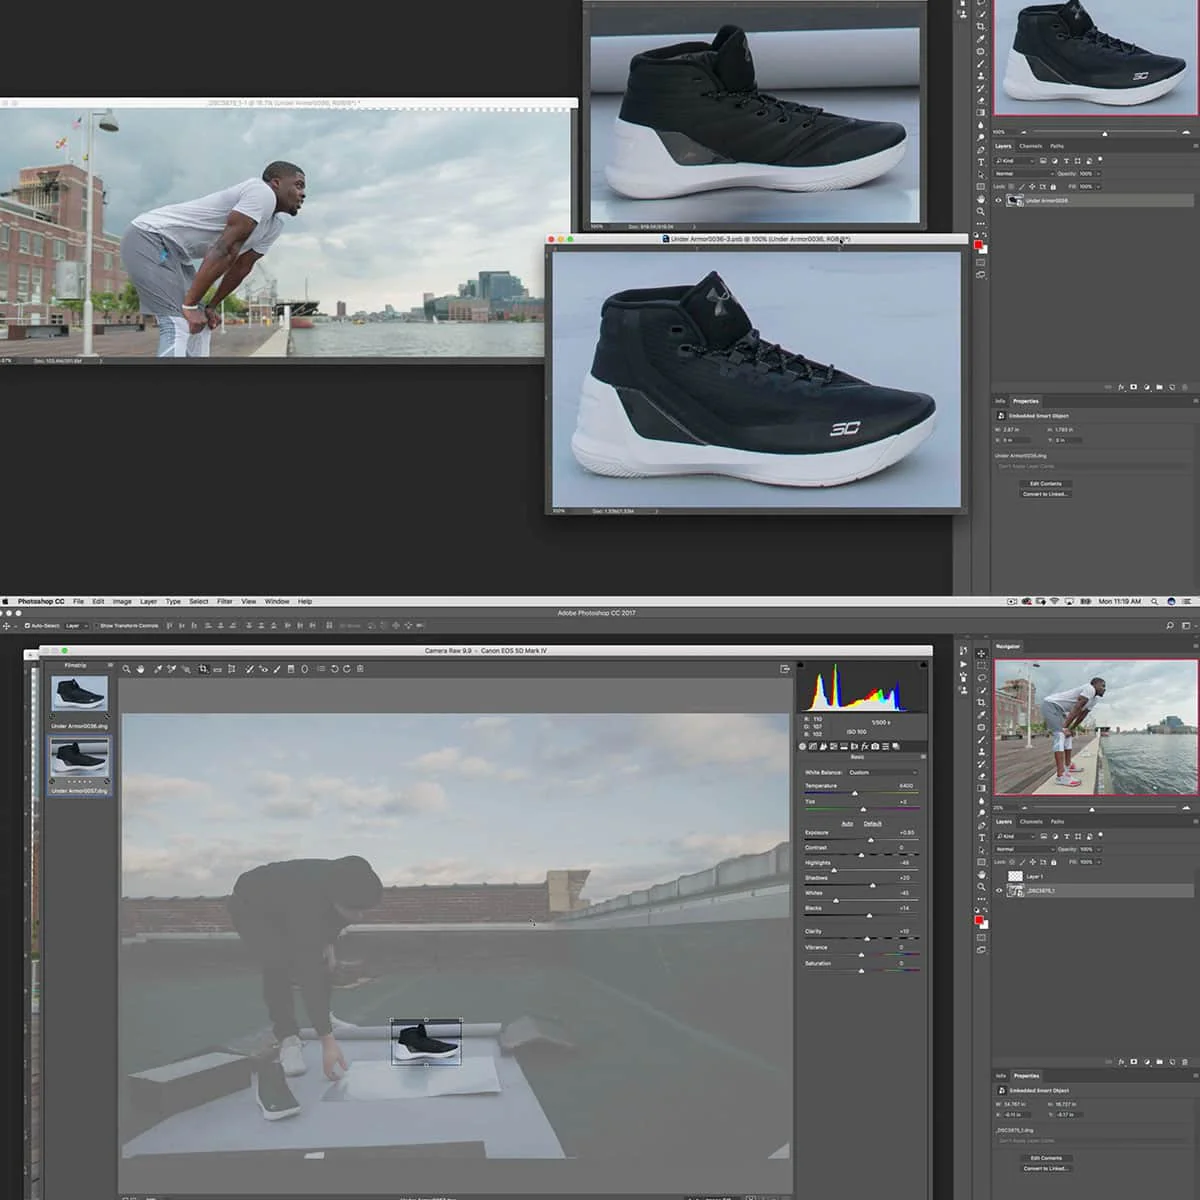This screenshot has height=1200, width=1200.
Task: Select the Spot Removal tool
Action: (249, 668)
